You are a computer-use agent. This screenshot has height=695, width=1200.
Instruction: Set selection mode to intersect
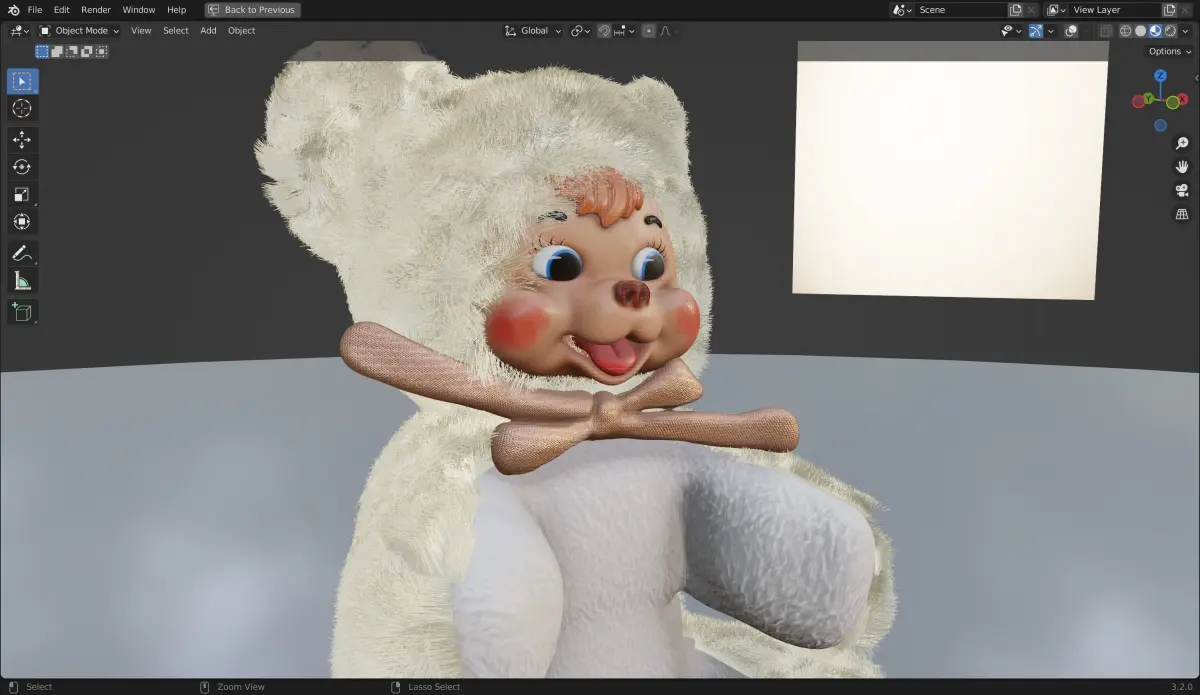click(x=102, y=51)
